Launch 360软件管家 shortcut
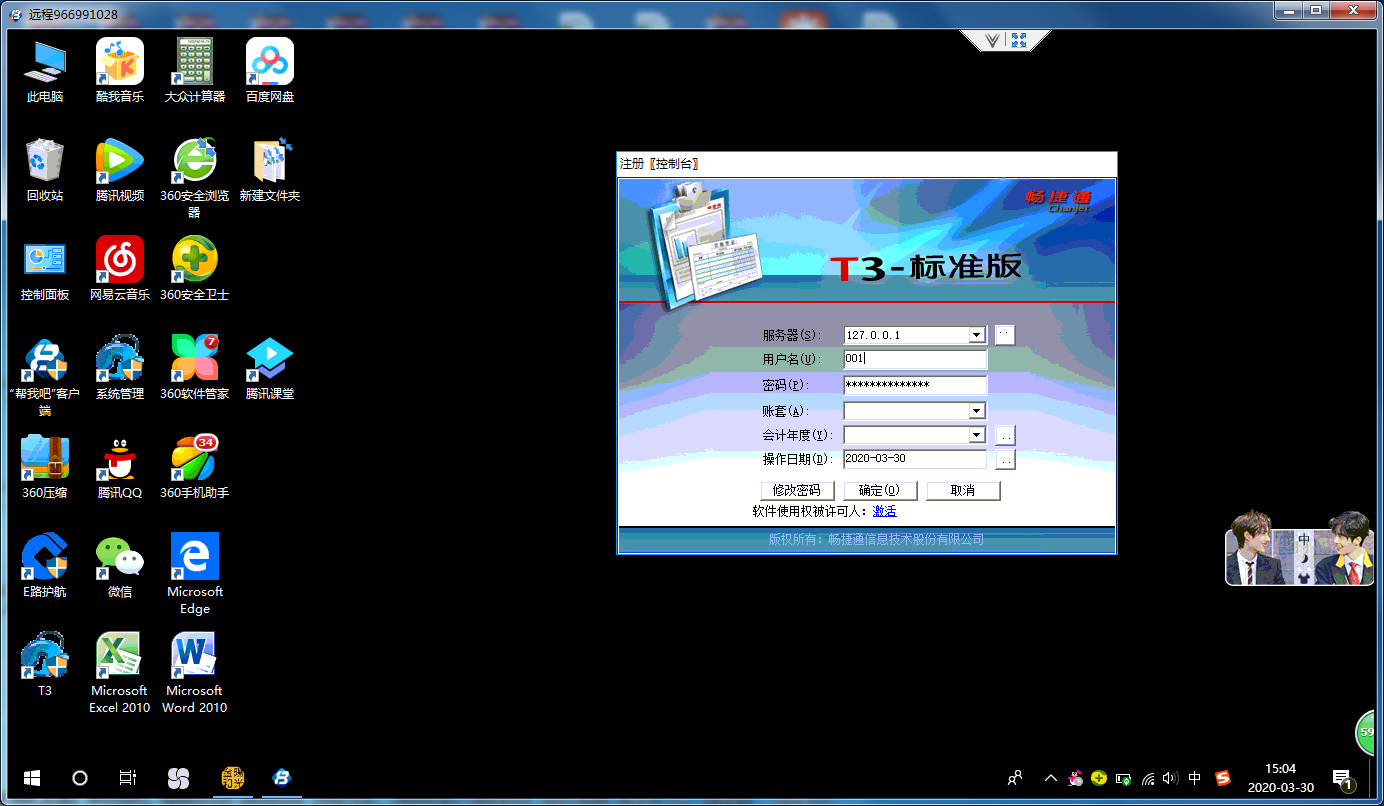Screen dimensions: 1384x806 click(195, 367)
